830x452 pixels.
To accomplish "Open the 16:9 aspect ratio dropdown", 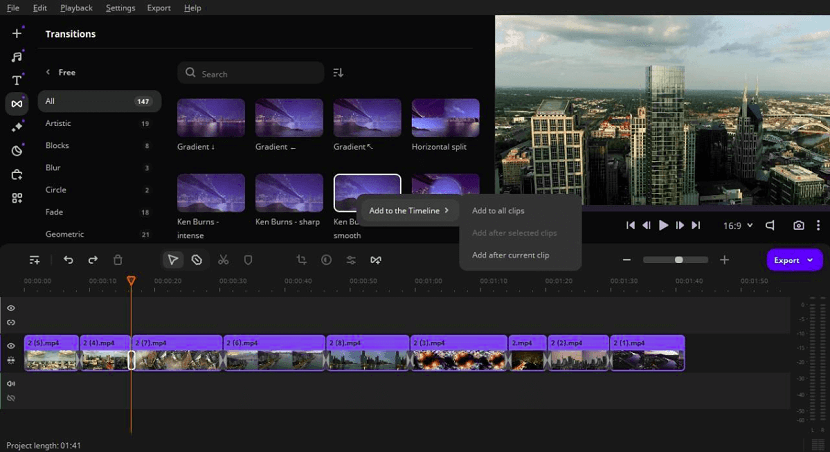I will (737, 225).
